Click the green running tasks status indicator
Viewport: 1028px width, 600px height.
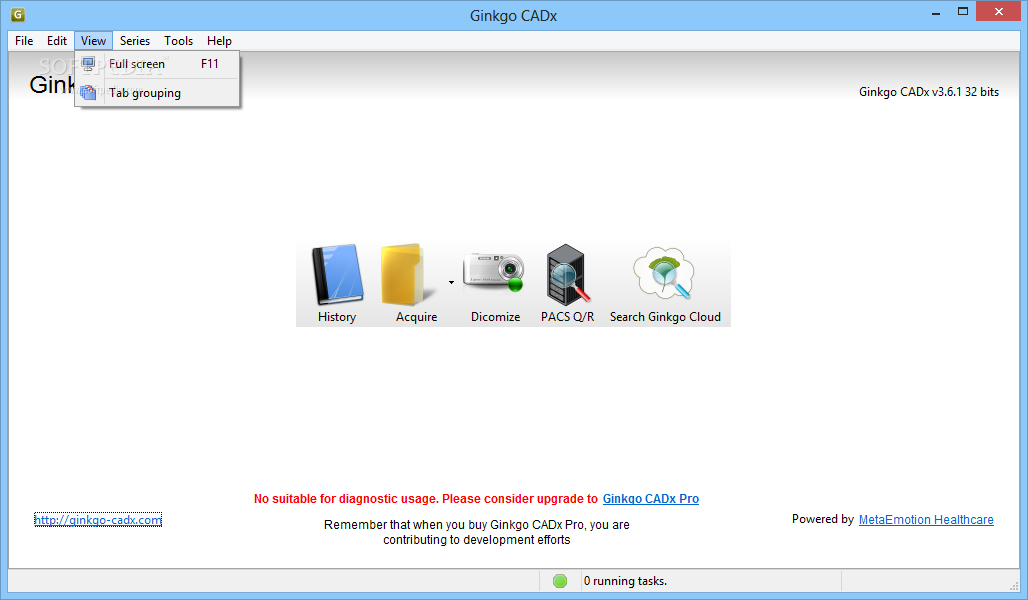coord(560,581)
